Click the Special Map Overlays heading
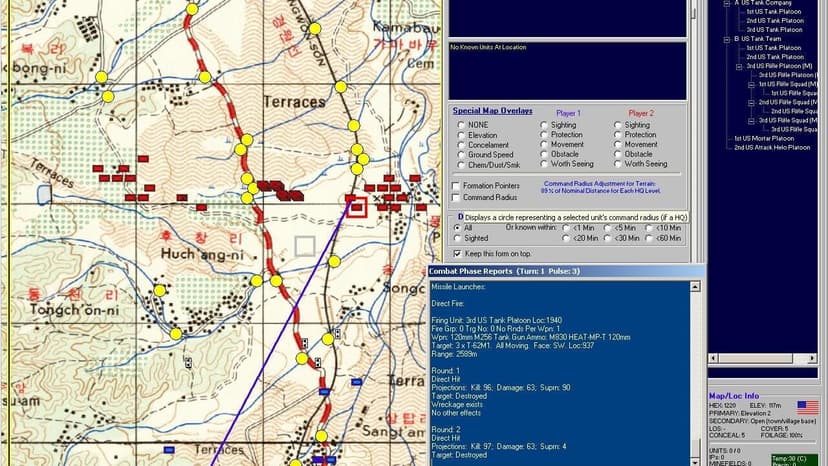828x466 pixels. point(492,111)
